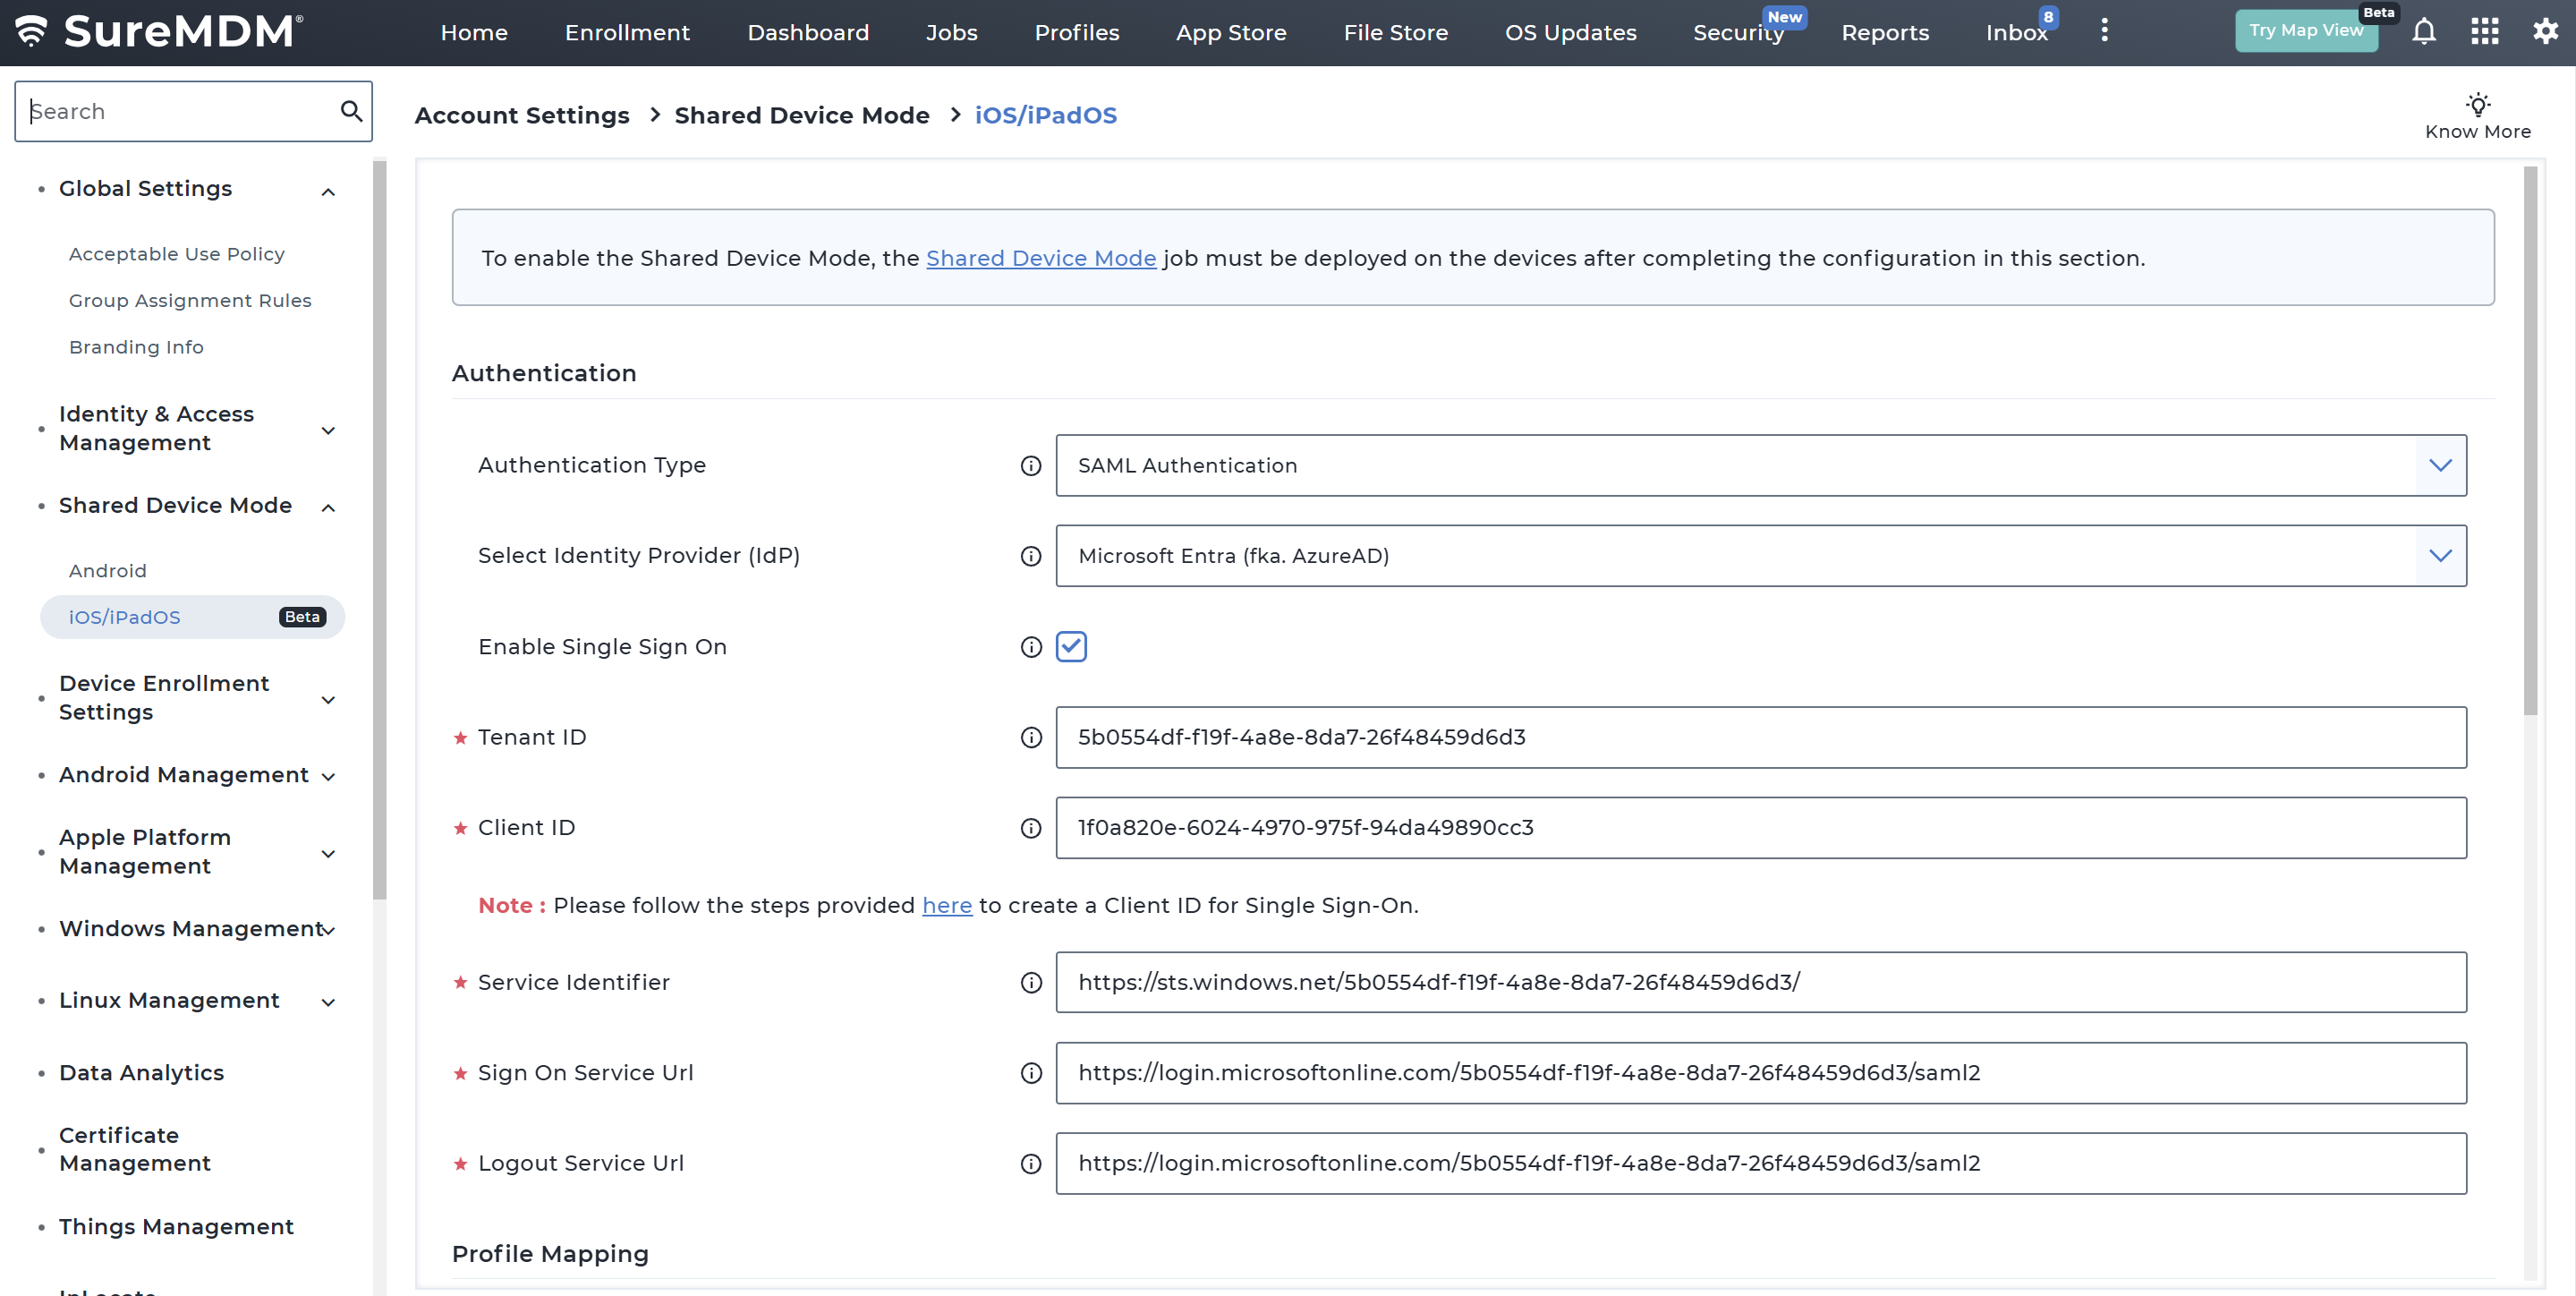Collapse the Global Settings section
The image size is (2576, 1296).
coord(328,191)
